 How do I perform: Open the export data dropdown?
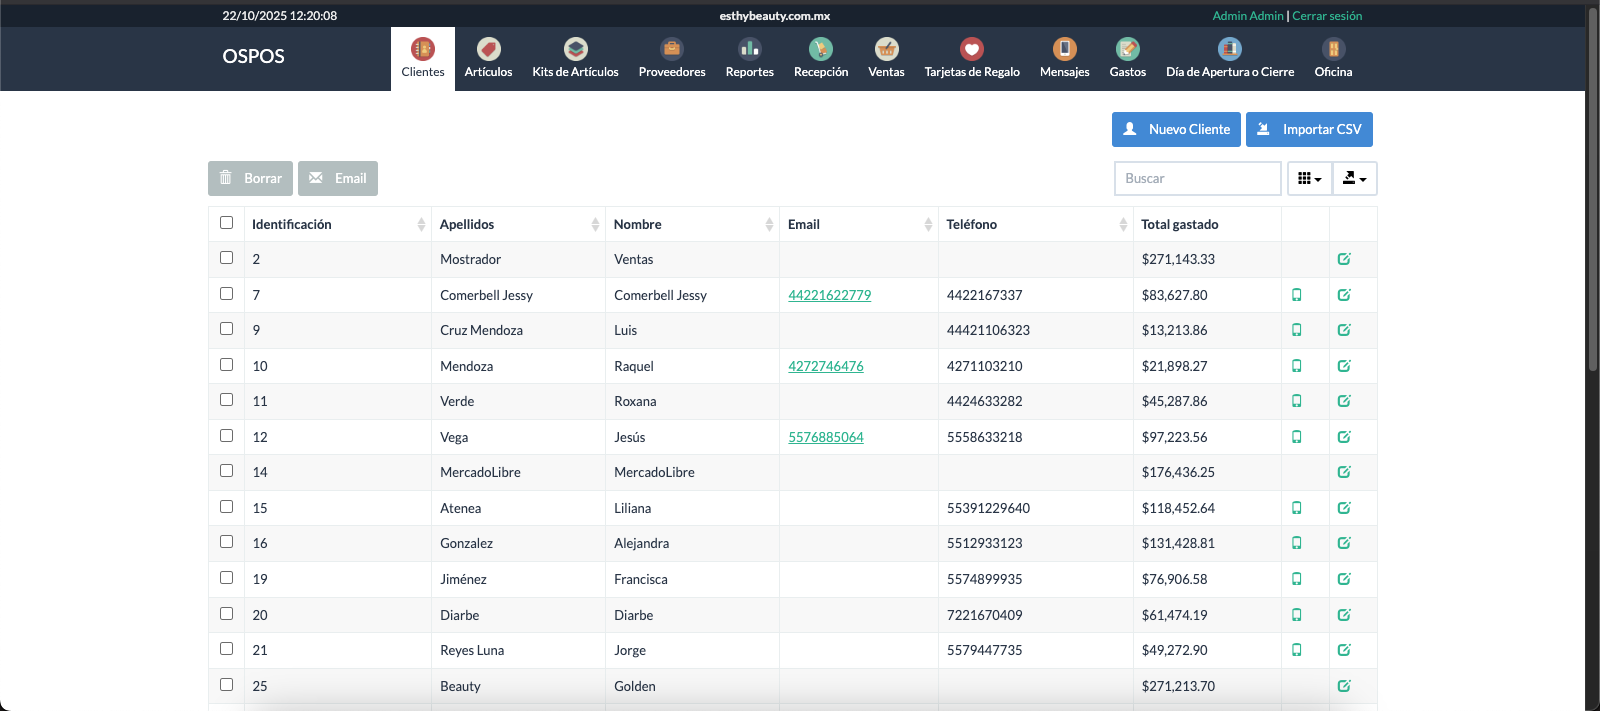point(1354,178)
